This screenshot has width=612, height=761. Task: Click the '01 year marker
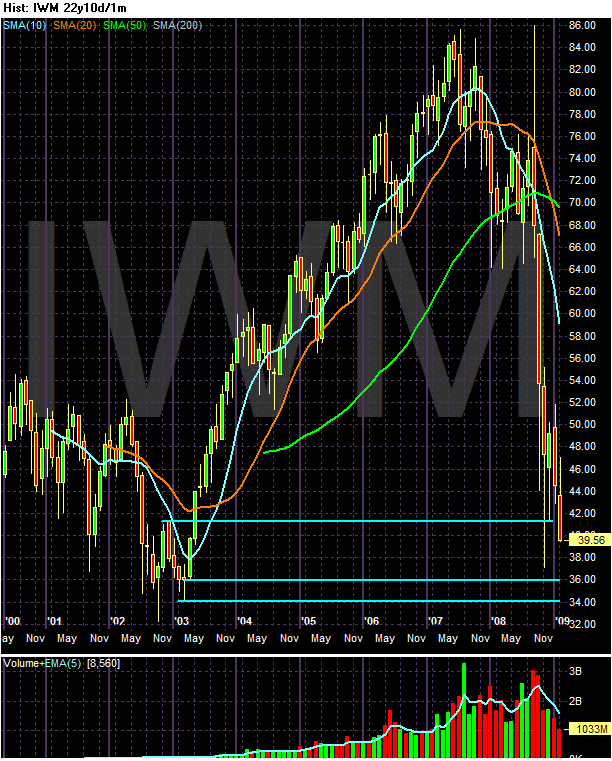point(54,621)
